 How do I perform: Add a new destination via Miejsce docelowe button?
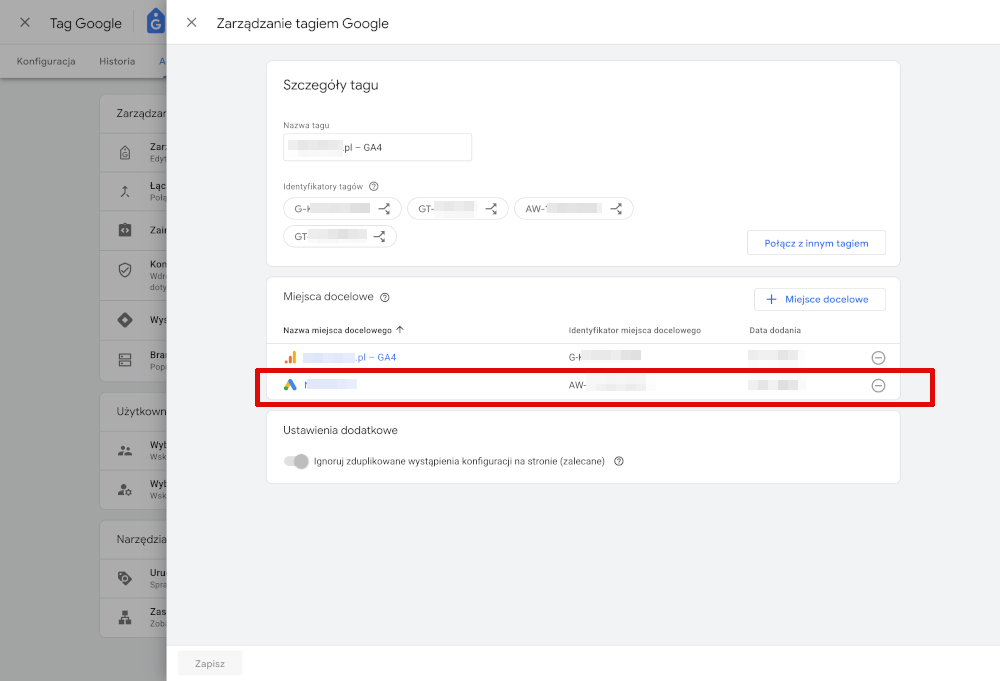click(x=819, y=299)
